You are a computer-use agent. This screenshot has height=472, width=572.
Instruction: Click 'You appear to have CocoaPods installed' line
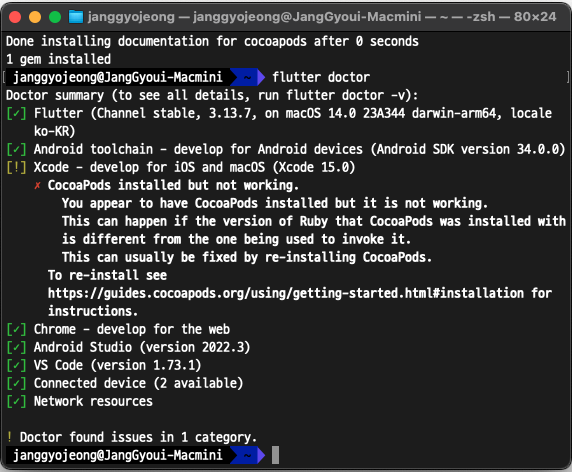275,203
